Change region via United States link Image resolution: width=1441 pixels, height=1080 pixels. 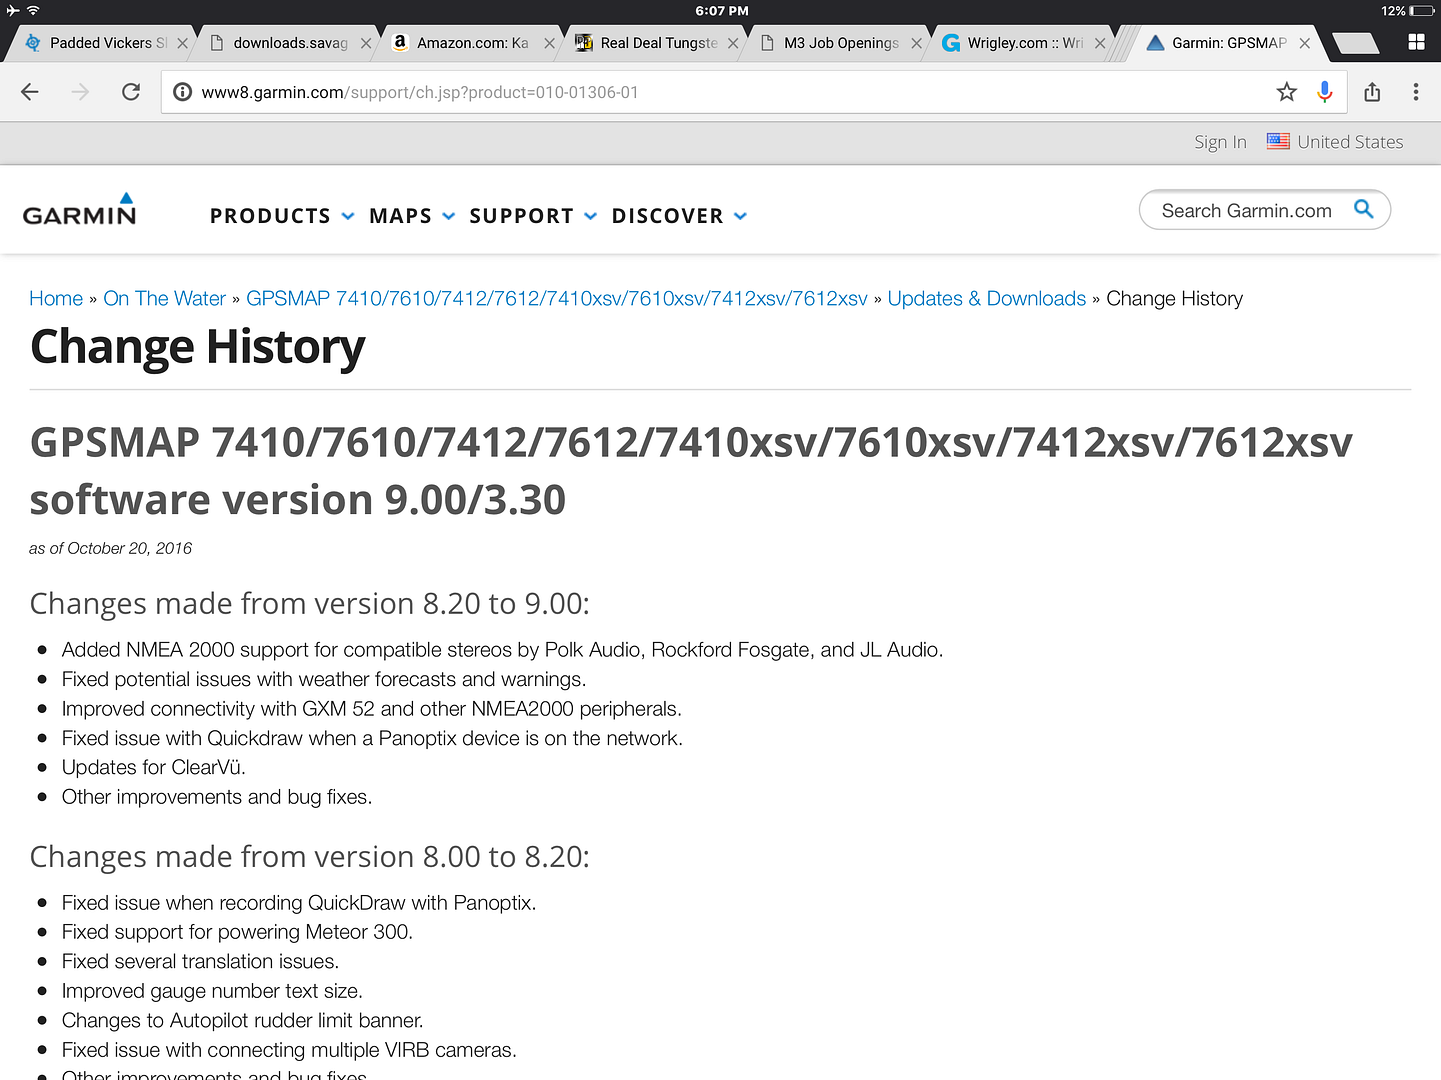(x=1350, y=142)
